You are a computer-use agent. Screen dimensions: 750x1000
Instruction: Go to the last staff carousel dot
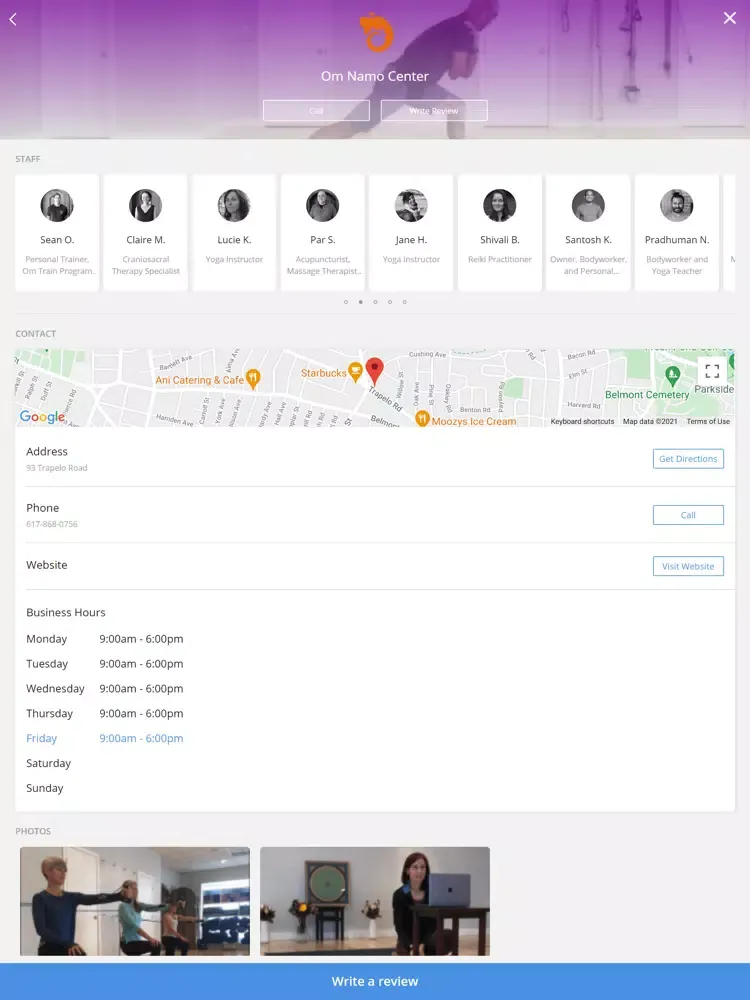(x=404, y=302)
